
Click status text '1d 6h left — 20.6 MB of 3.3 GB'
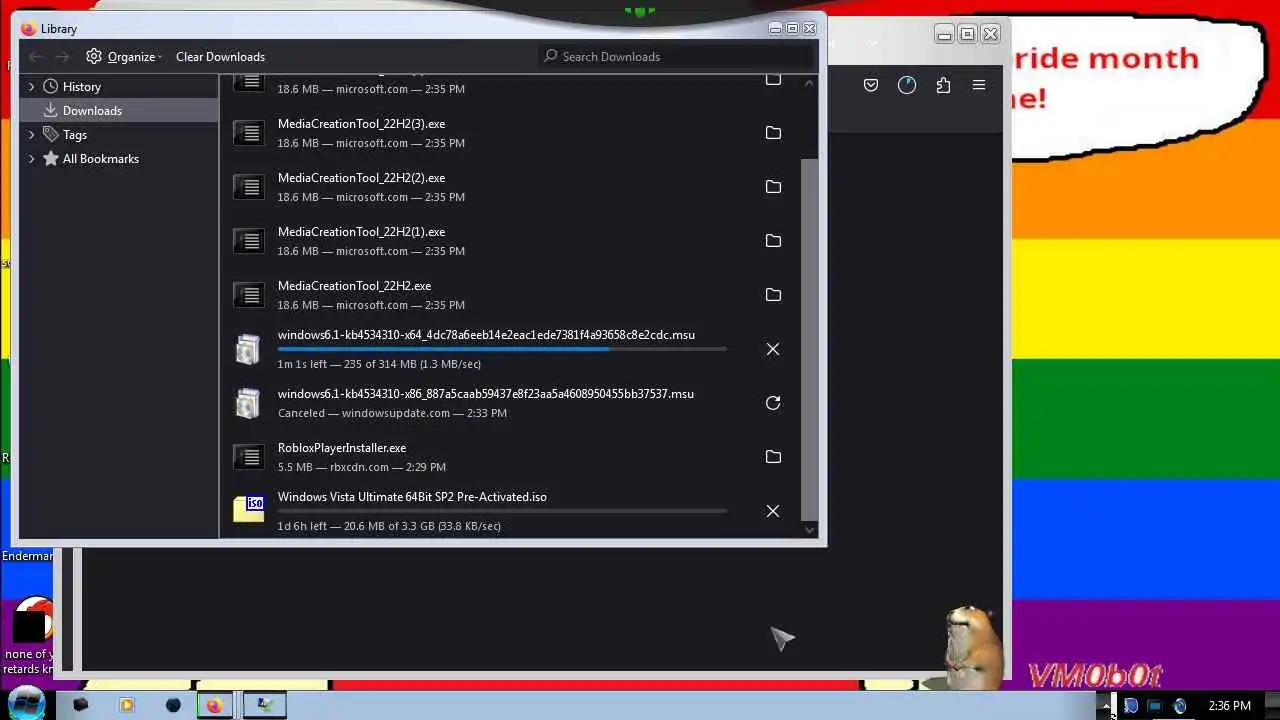click(389, 526)
